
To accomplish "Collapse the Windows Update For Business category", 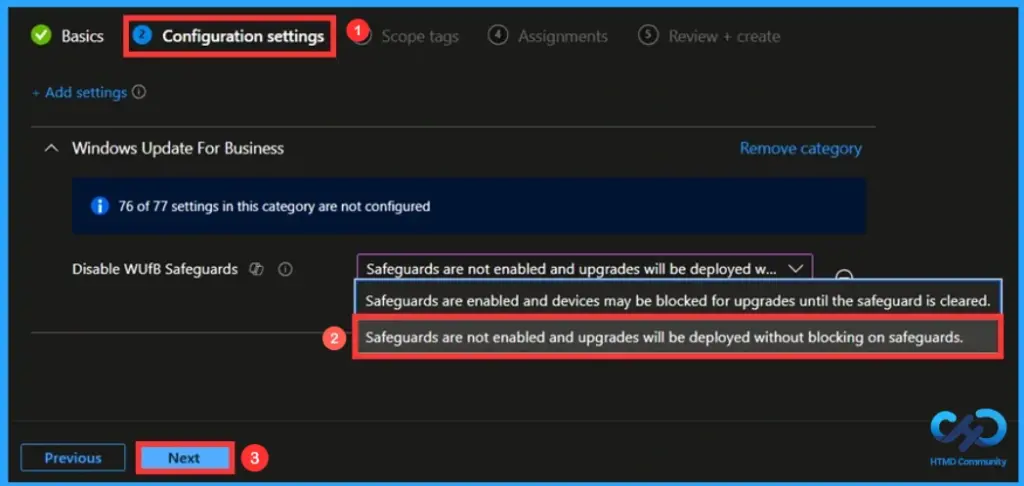I will [x=51, y=149].
